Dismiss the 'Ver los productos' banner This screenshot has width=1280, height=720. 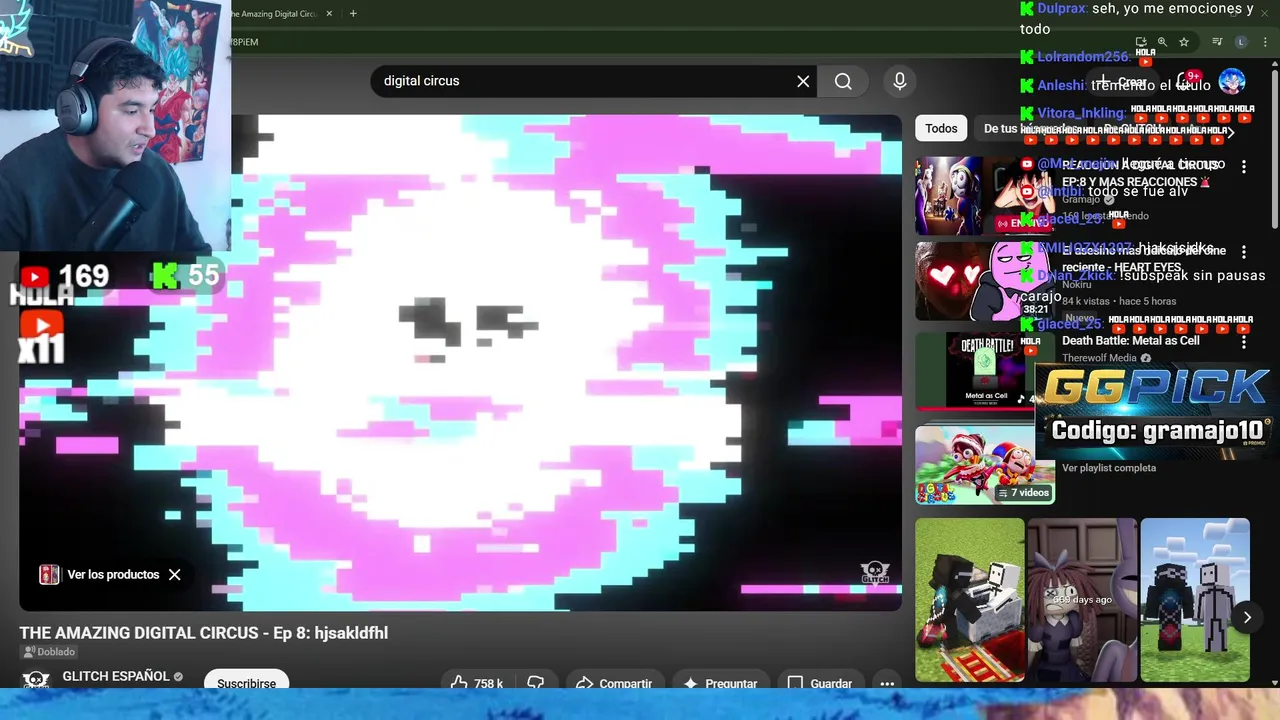pyautogui.click(x=174, y=575)
